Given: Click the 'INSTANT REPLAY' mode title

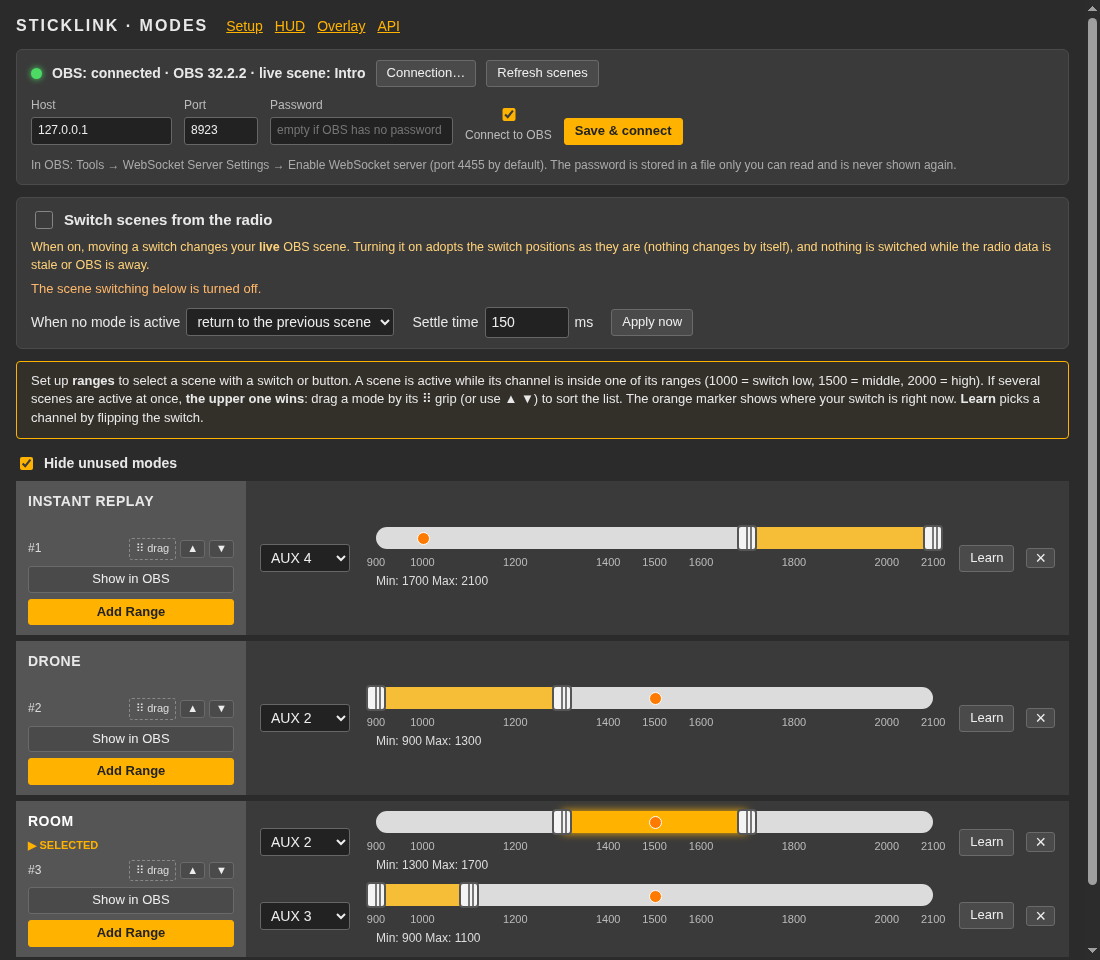Looking at the screenshot, I should coord(90,502).
